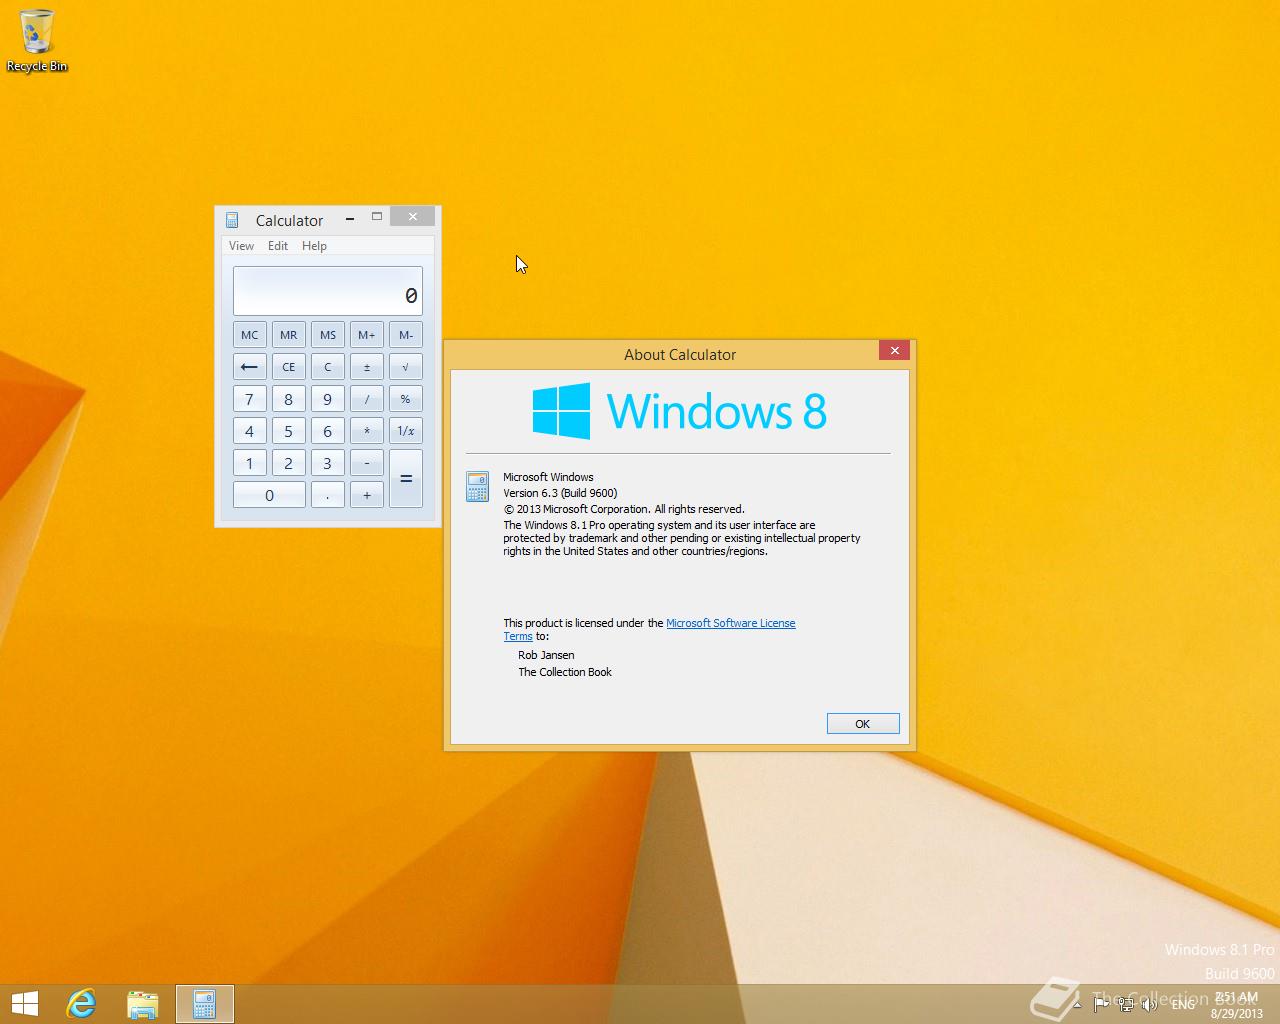Click the M+ memory add button

367,335
